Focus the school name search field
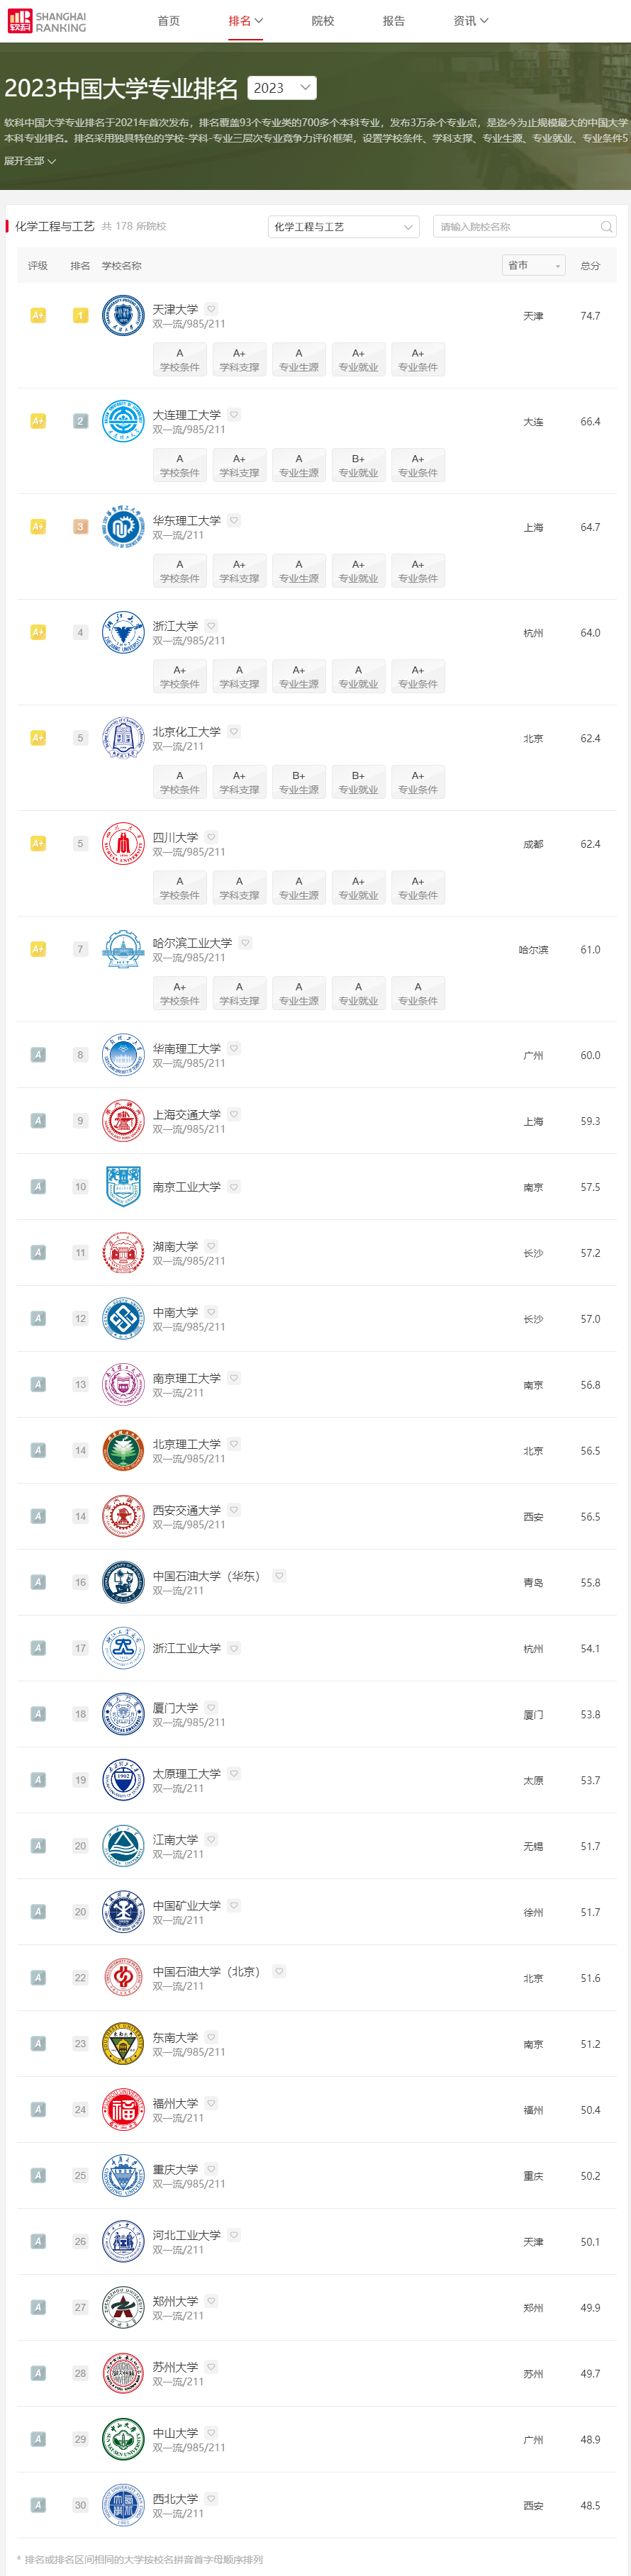 (x=515, y=227)
